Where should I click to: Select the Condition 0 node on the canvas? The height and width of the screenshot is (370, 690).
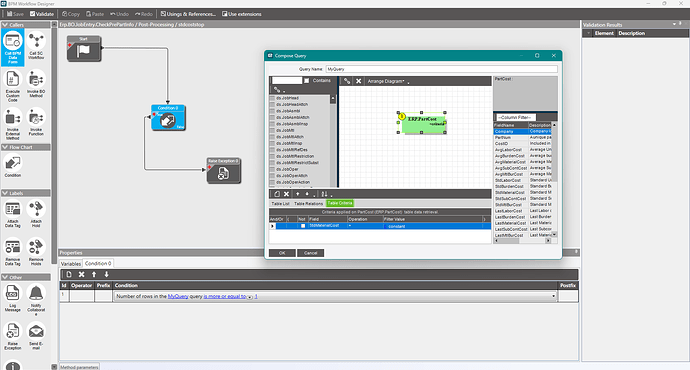(168, 117)
